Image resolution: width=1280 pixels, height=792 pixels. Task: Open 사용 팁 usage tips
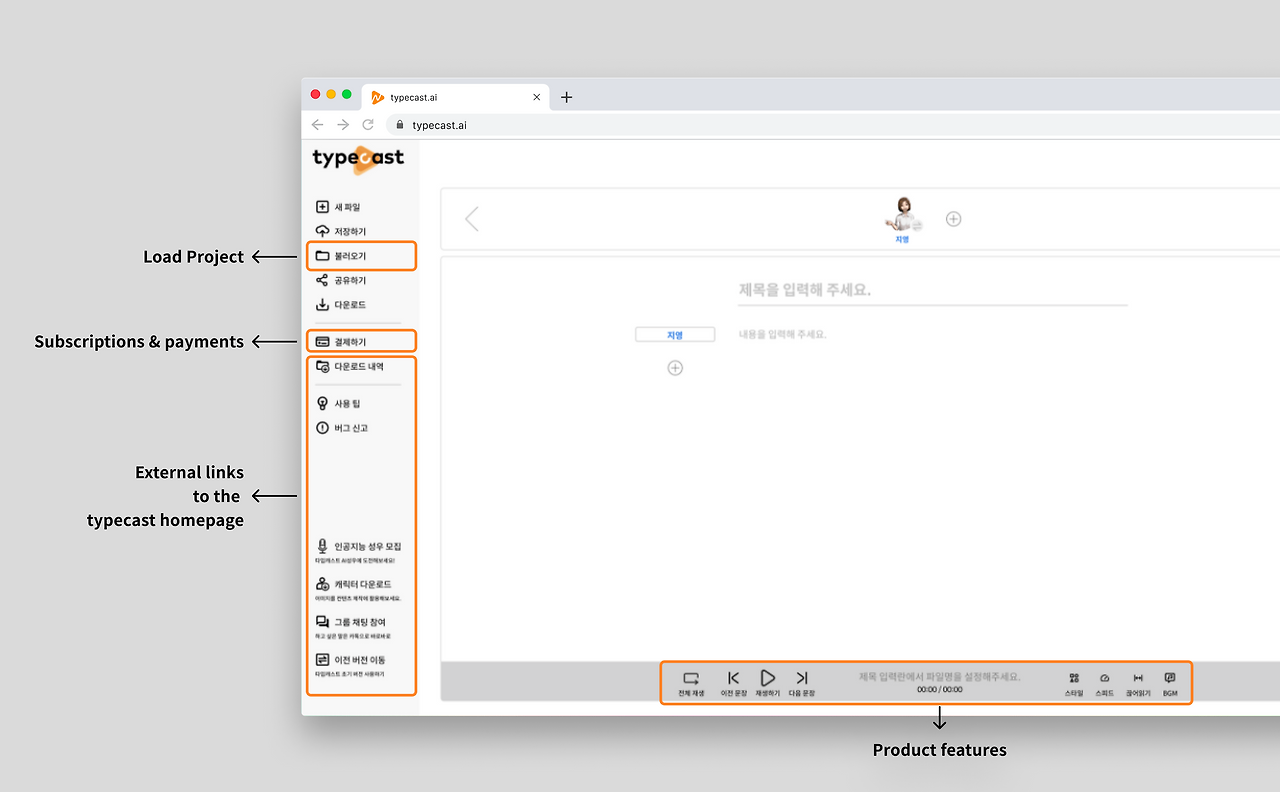[x=338, y=404]
